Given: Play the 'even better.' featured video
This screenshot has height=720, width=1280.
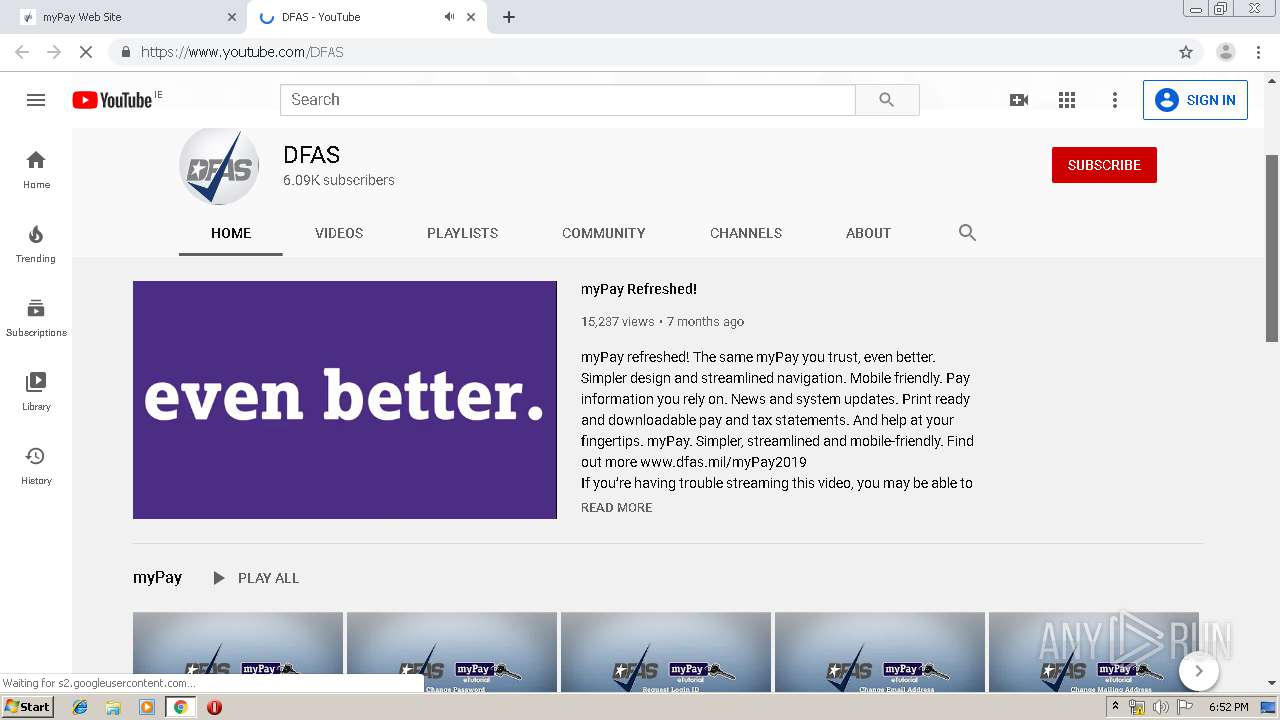Looking at the screenshot, I should (345, 400).
